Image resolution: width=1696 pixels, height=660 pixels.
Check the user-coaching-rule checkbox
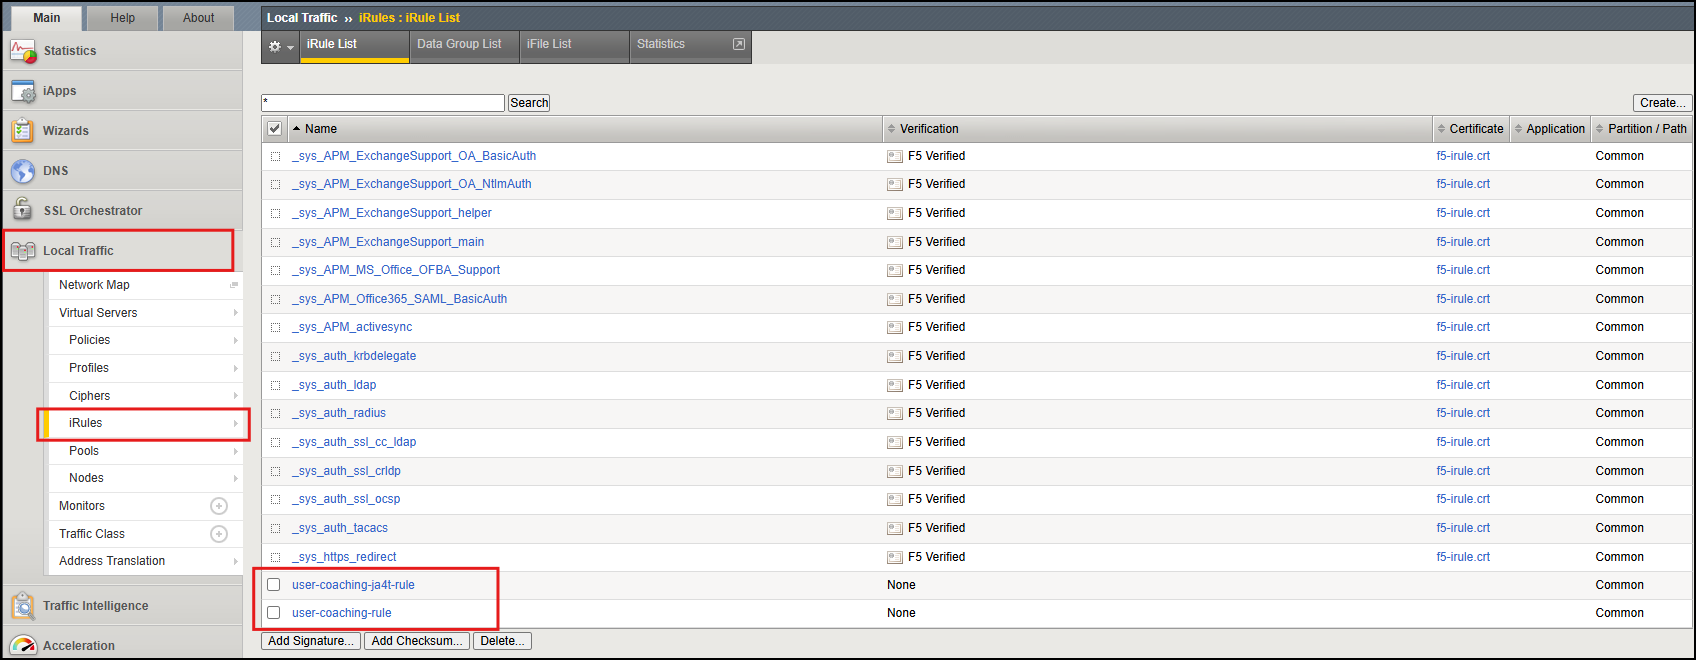coord(274,613)
